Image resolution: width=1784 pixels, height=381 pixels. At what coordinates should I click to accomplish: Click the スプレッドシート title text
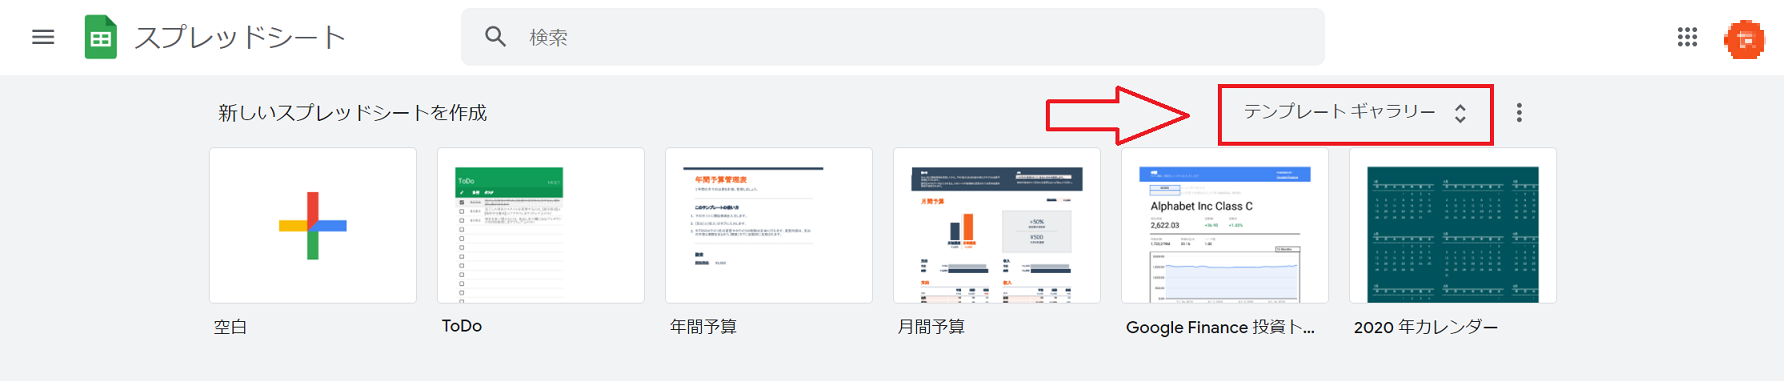tap(240, 38)
